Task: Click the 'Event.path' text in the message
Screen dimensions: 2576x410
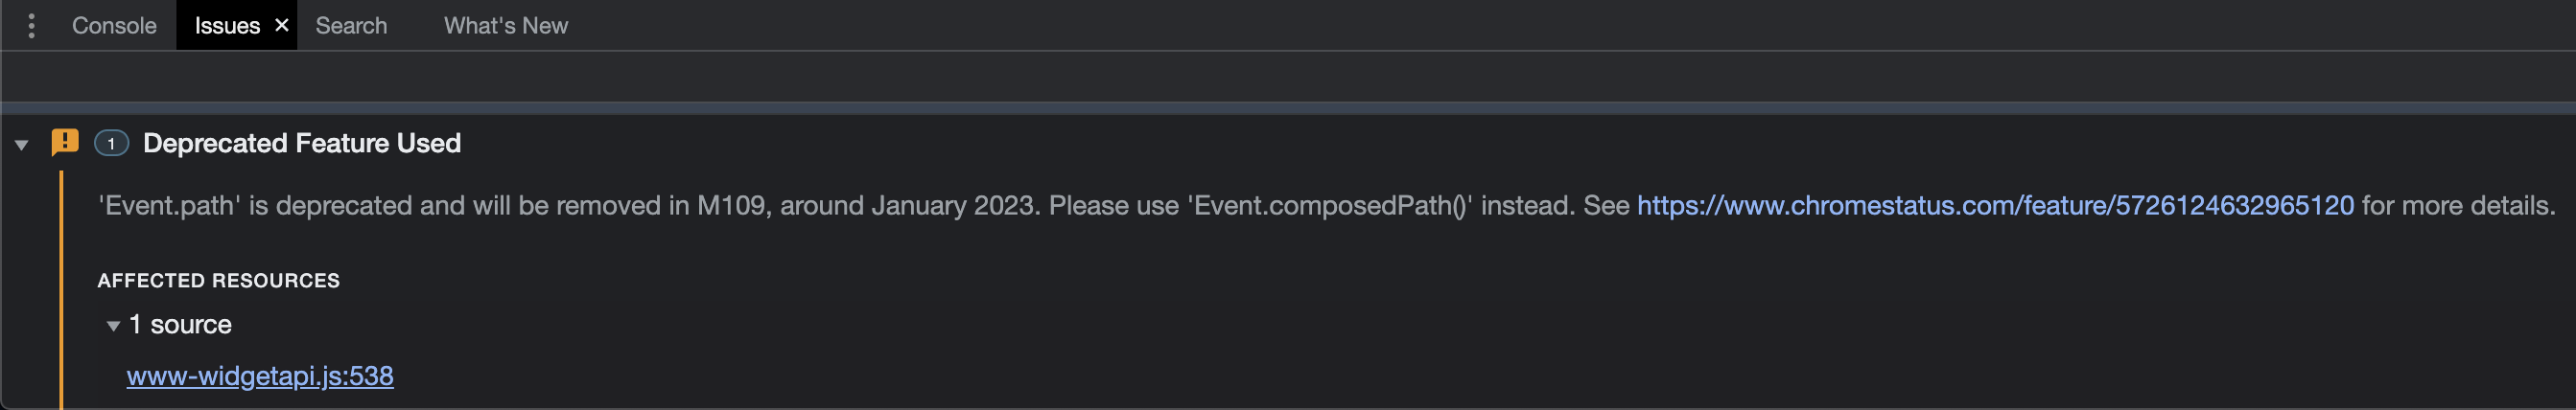Action: tap(169, 206)
